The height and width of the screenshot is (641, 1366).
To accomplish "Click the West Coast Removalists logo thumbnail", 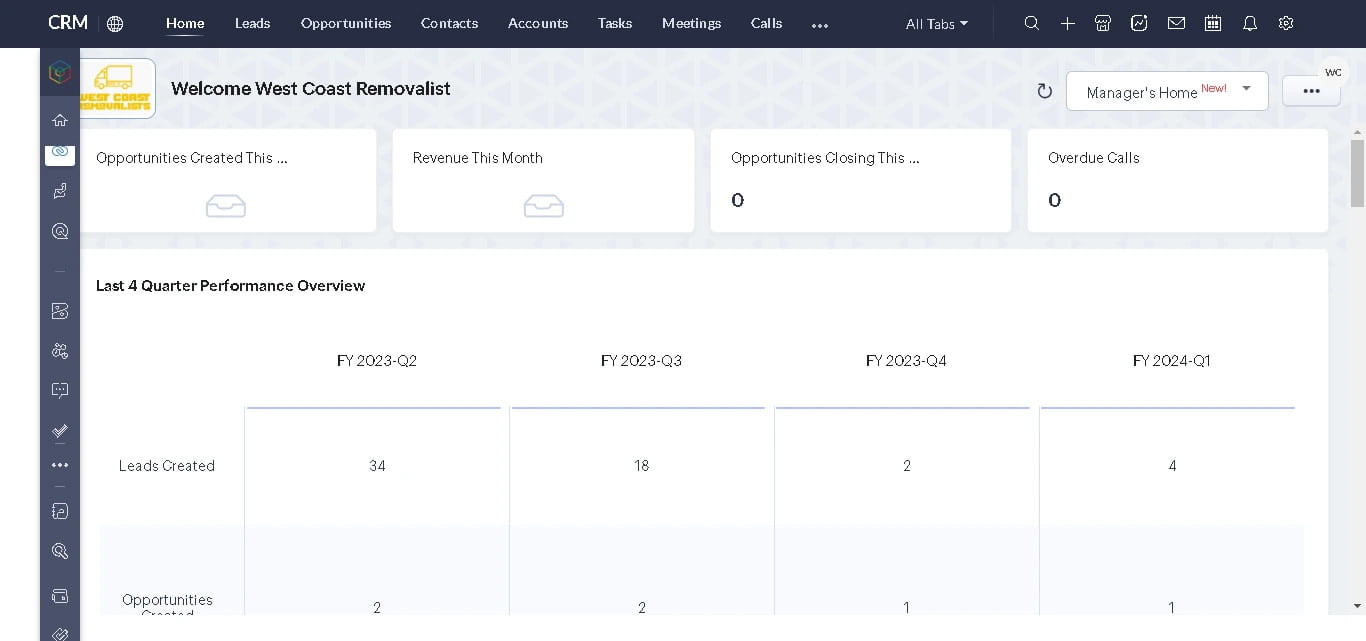I will point(117,88).
